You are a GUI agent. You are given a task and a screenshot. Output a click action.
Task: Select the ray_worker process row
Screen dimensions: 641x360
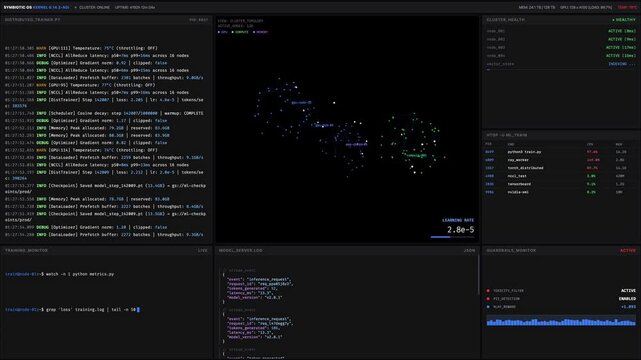[561, 160]
